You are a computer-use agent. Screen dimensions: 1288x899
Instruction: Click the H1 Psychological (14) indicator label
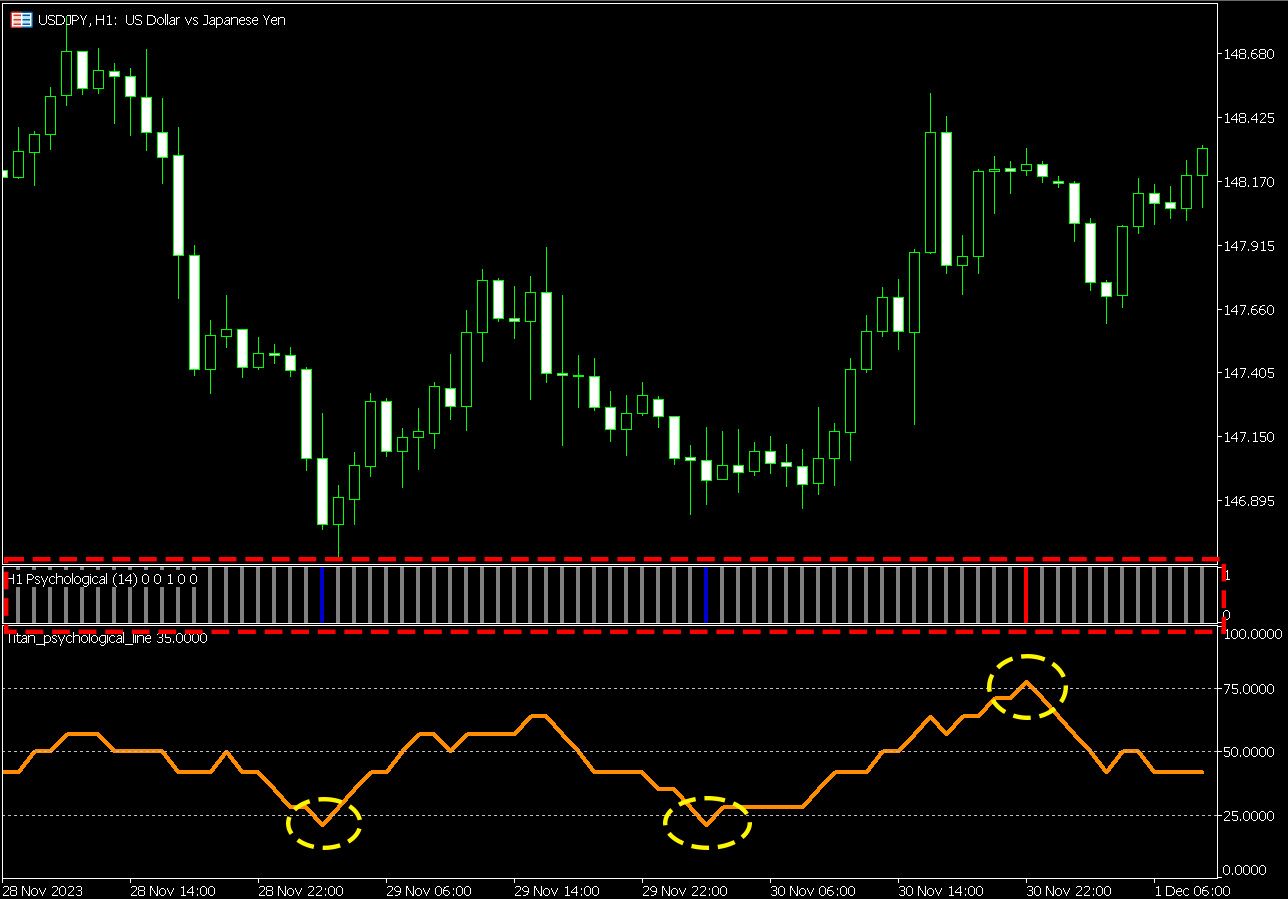point(103,578)
